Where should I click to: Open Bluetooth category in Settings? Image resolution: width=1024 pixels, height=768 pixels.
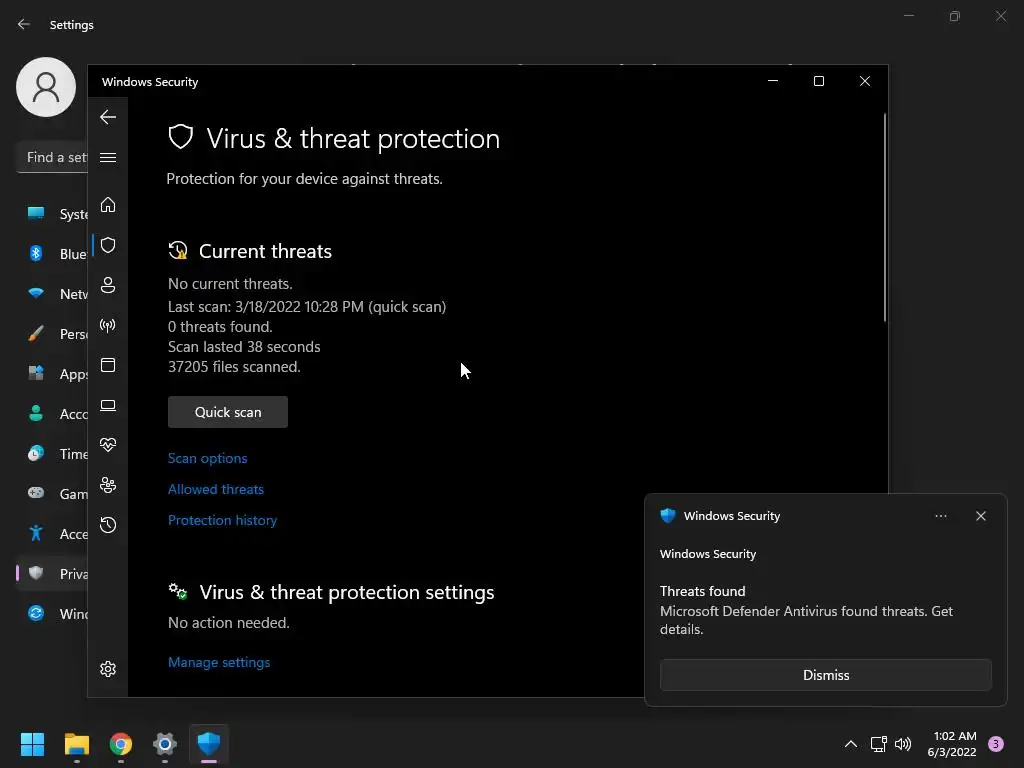pos(55,253)
